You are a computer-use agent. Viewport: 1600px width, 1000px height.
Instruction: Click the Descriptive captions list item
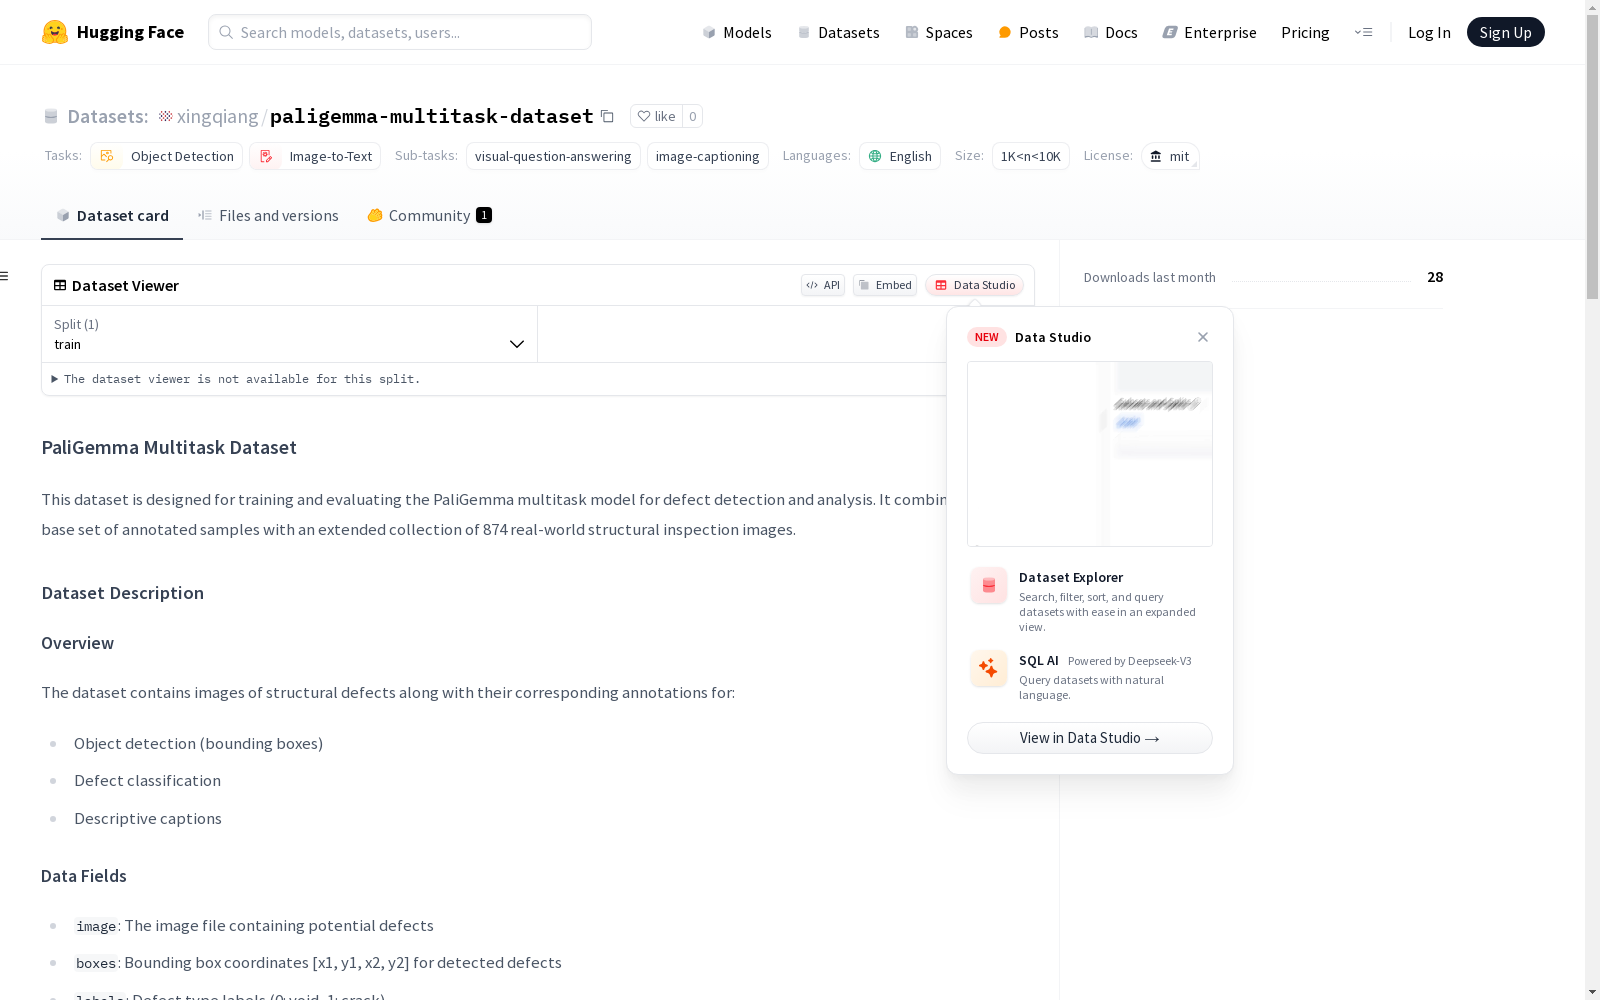[x=148, y=819]
